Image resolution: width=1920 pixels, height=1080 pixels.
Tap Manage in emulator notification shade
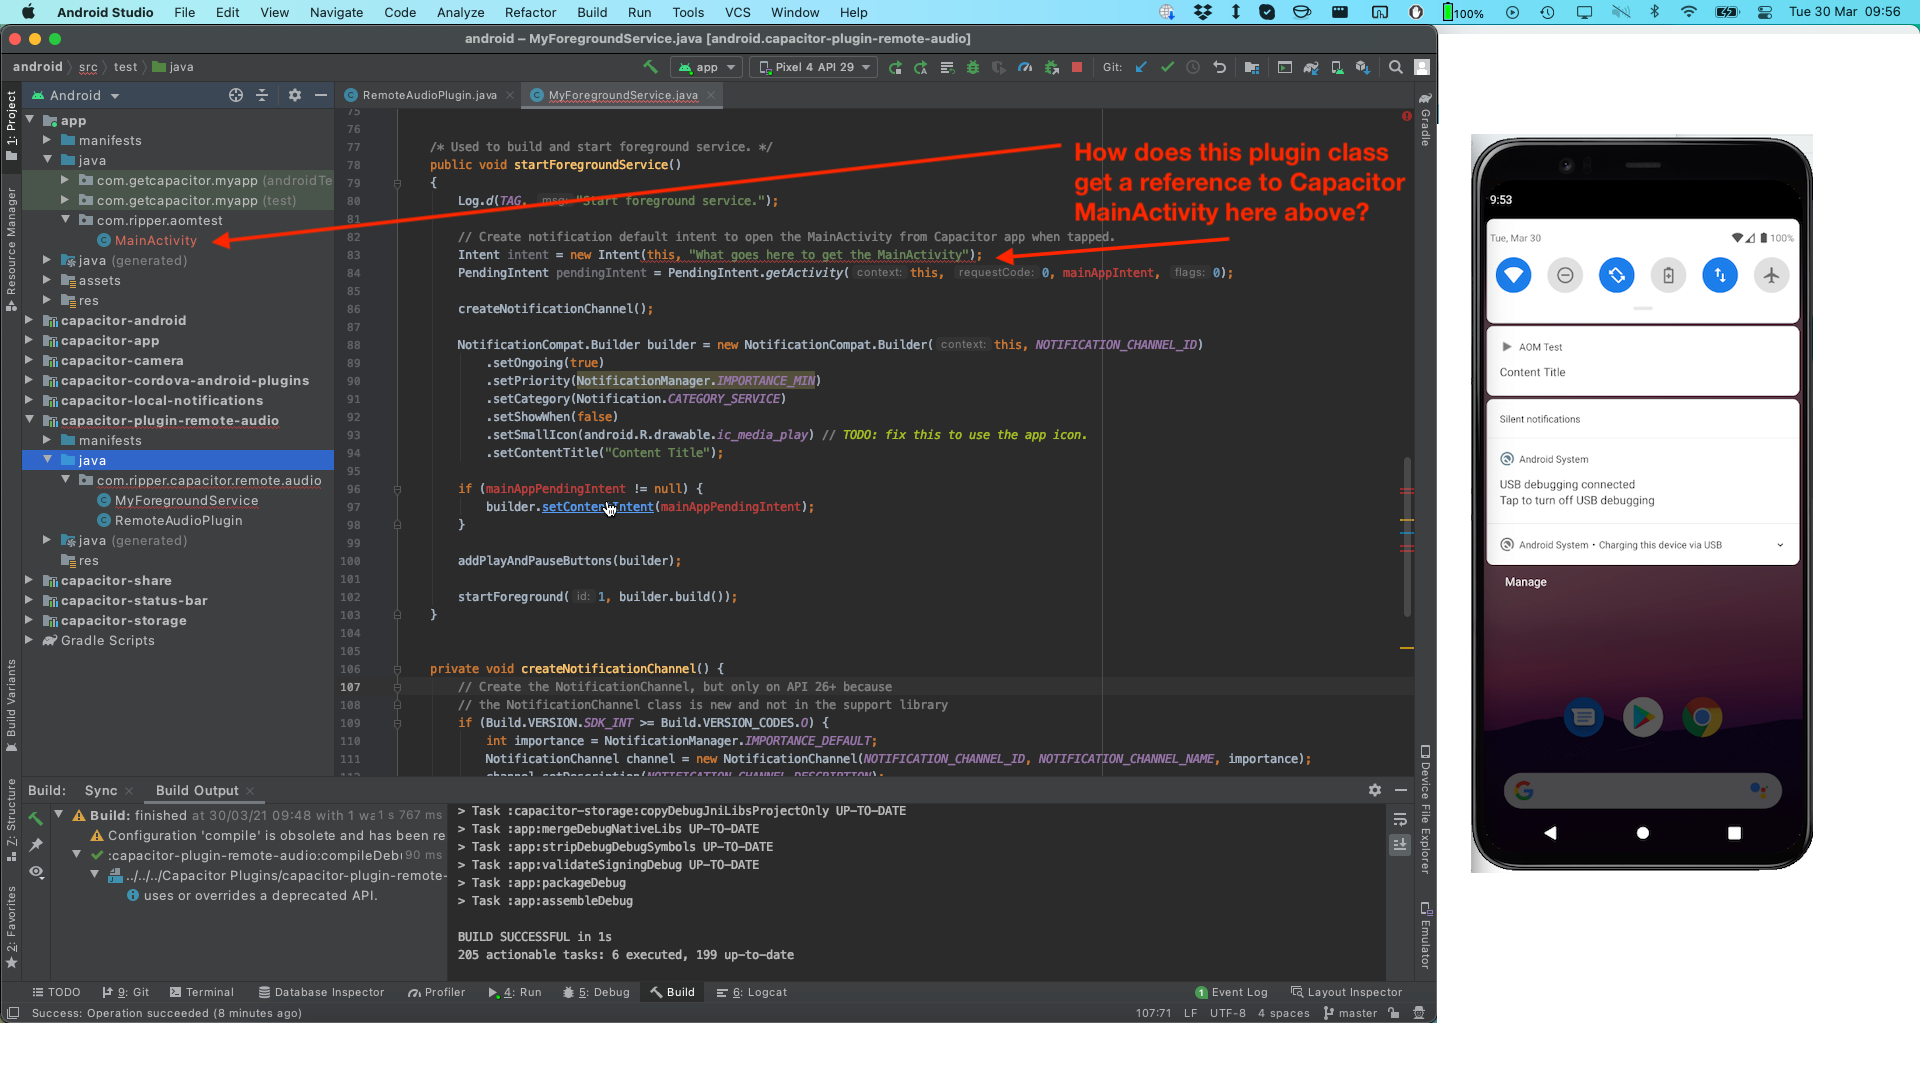point(1525,582)
